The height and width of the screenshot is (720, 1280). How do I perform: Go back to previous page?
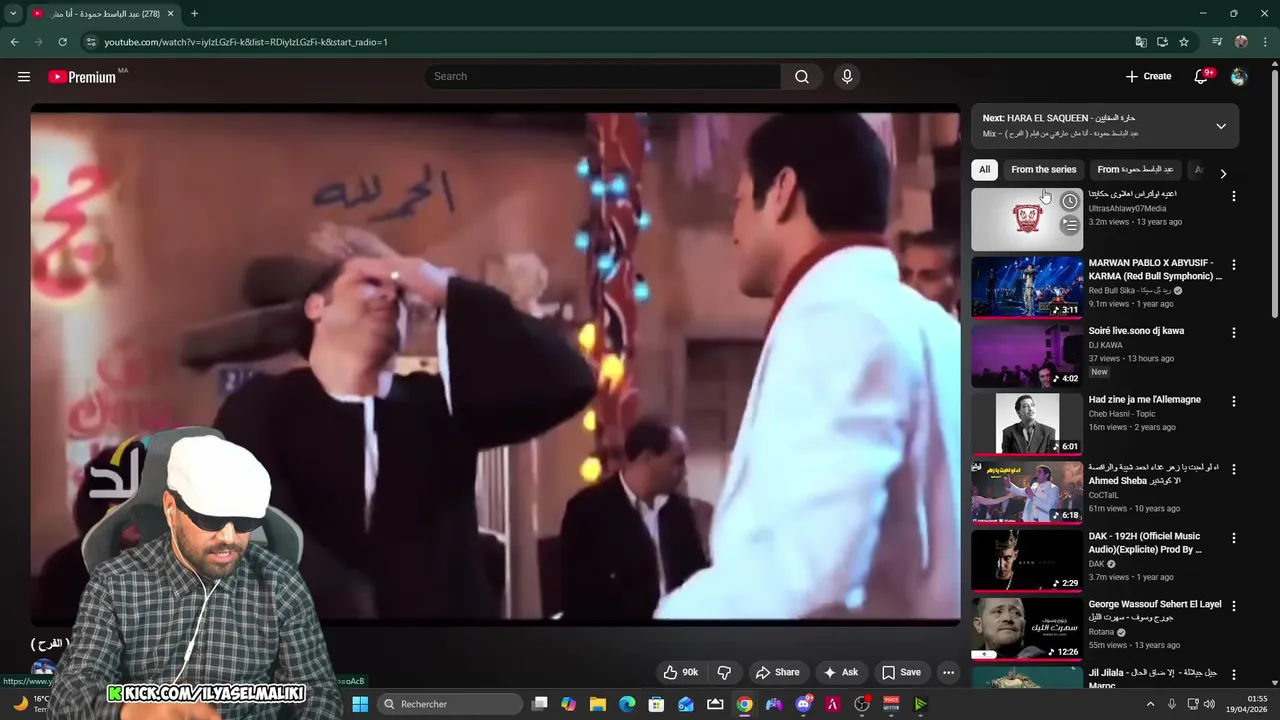pyautogui.click(x=14, y=42)
